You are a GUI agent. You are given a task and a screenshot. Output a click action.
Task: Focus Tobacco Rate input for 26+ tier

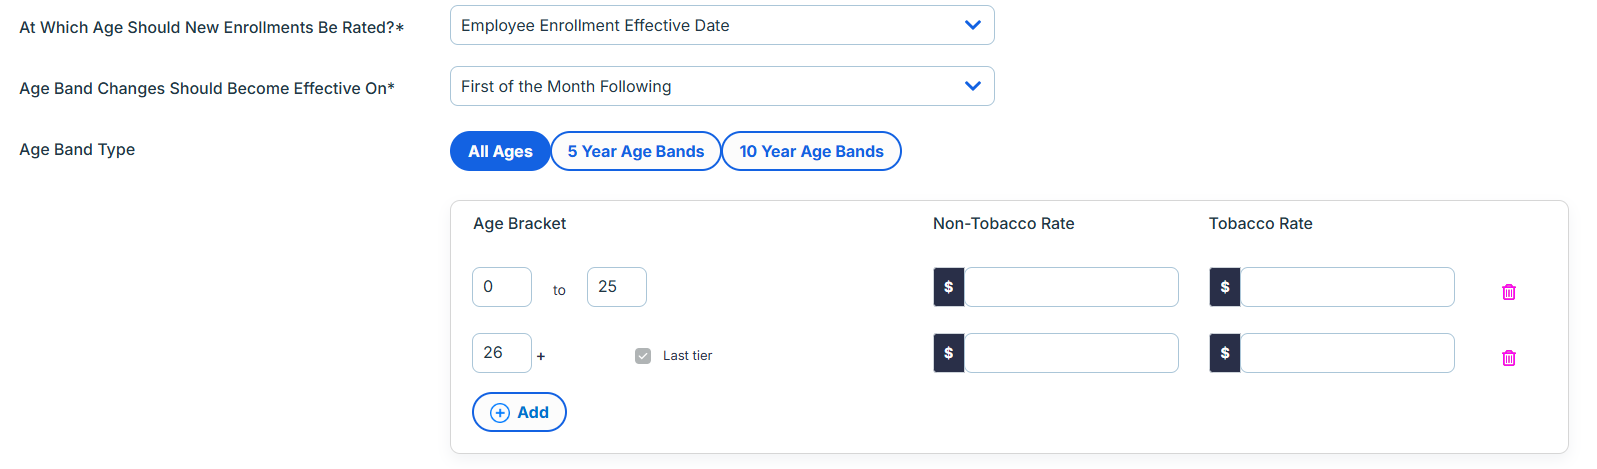coord(1347,353)
